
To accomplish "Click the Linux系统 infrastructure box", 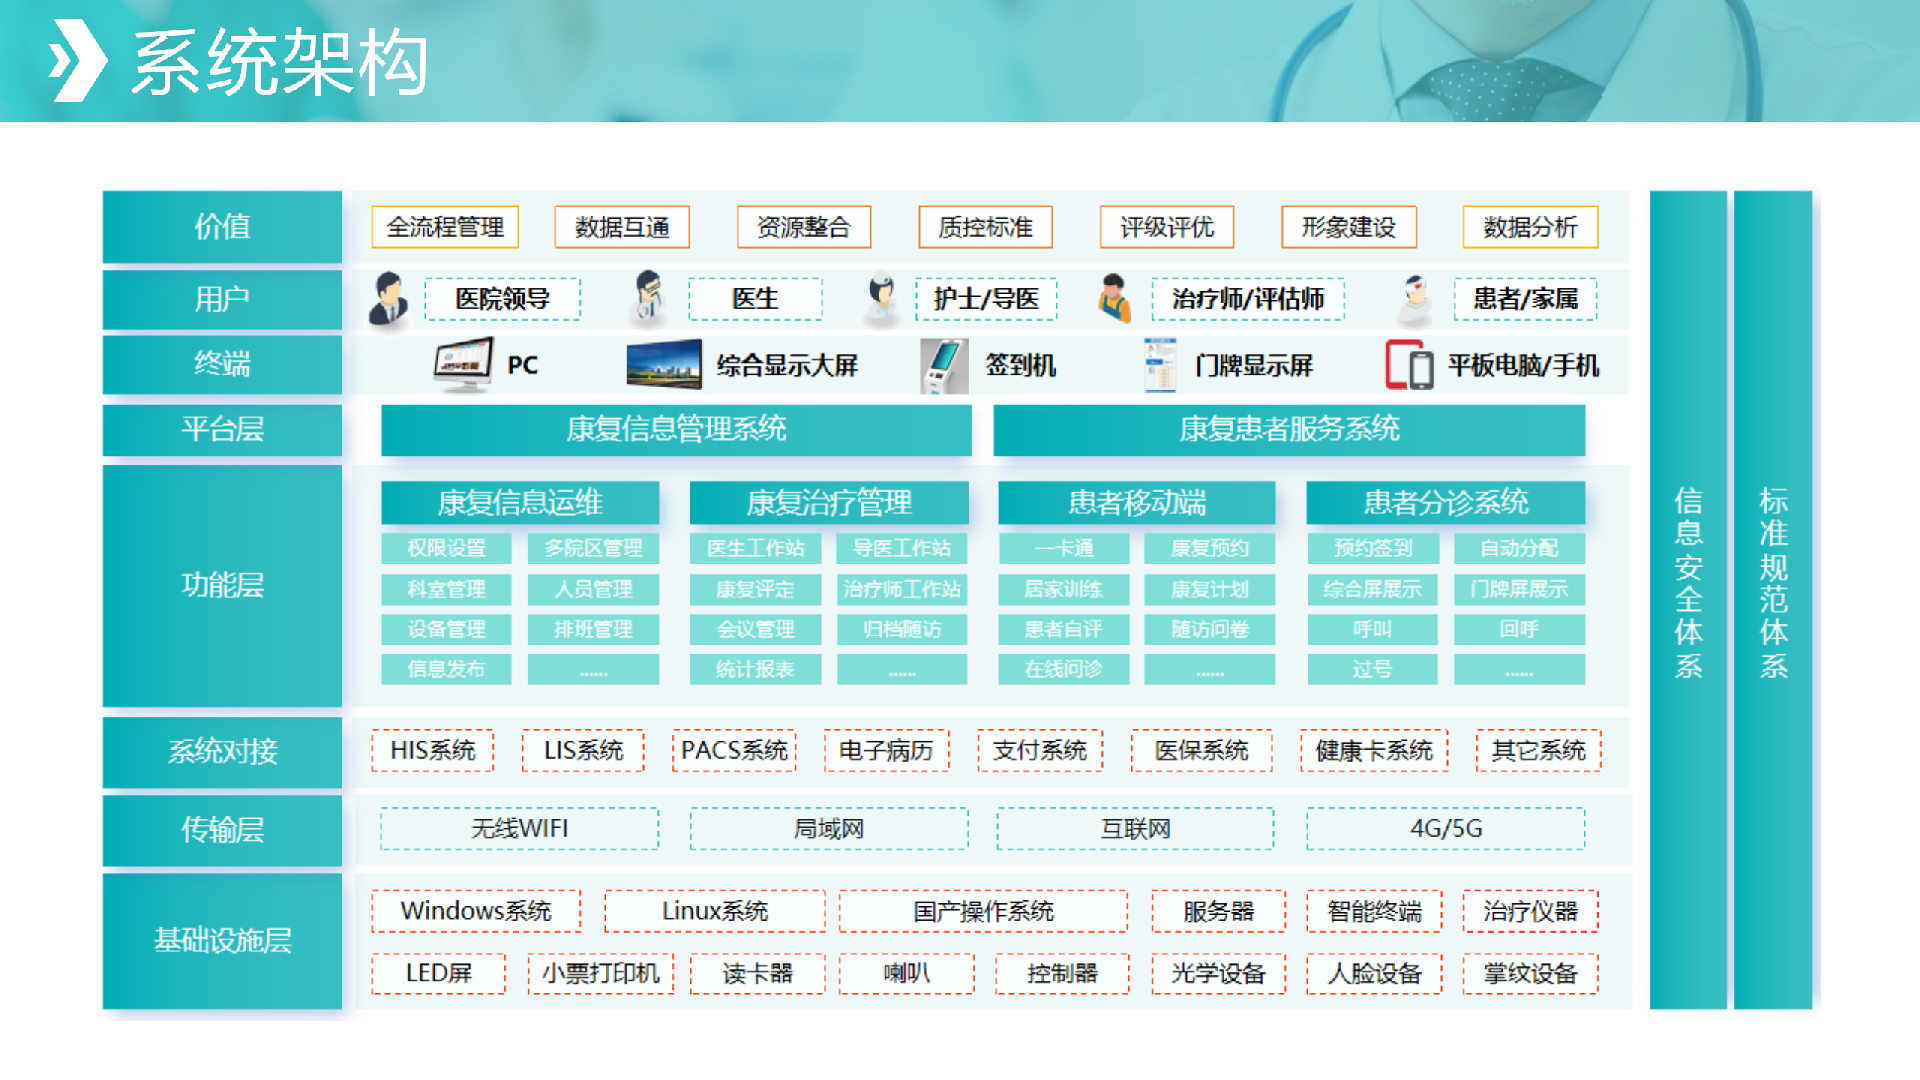I will 715,911.
